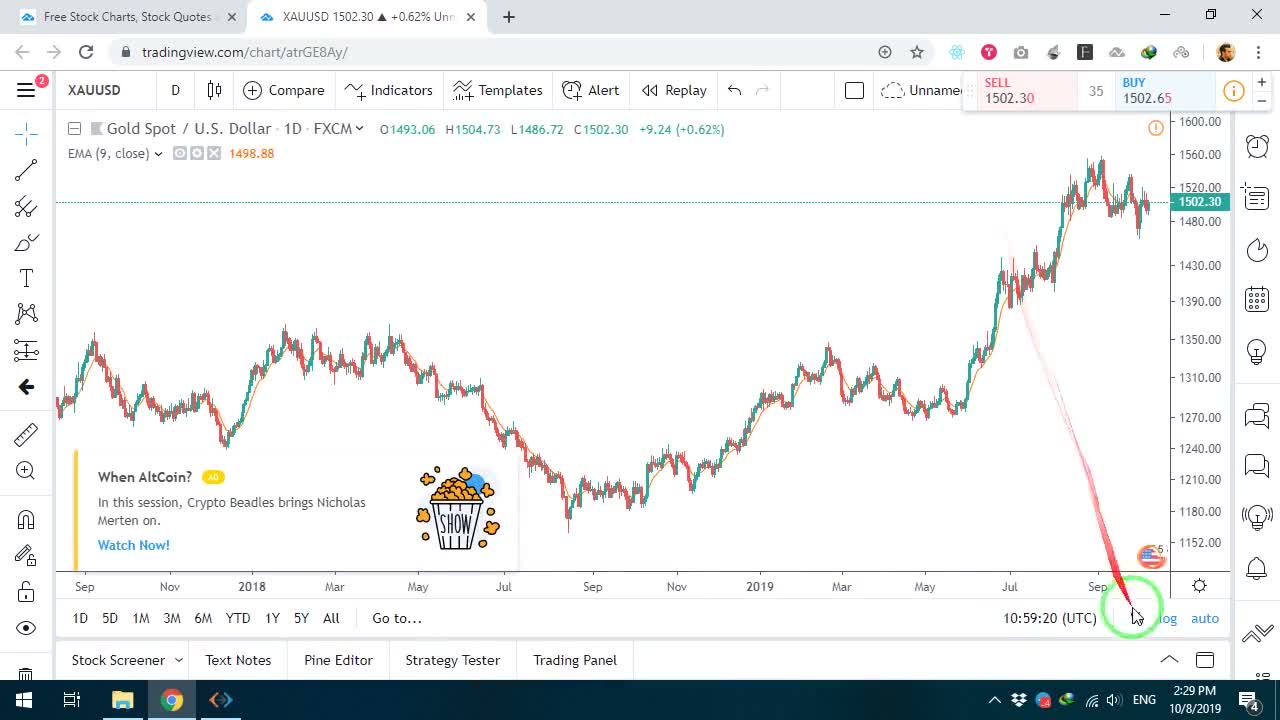The height and width of the screenshot is (720, 1280).
Task: Click the zoom in magnifier tool
Action: (x=26, y=471)
